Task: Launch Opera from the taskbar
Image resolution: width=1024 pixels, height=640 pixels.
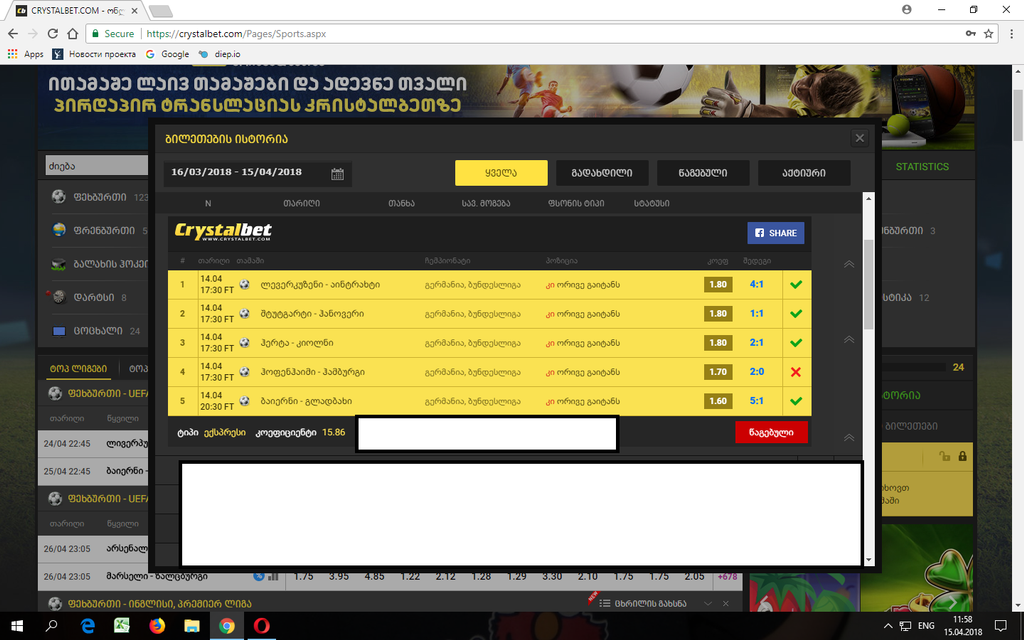Action: pyautogui.click(x=261, y=626)
